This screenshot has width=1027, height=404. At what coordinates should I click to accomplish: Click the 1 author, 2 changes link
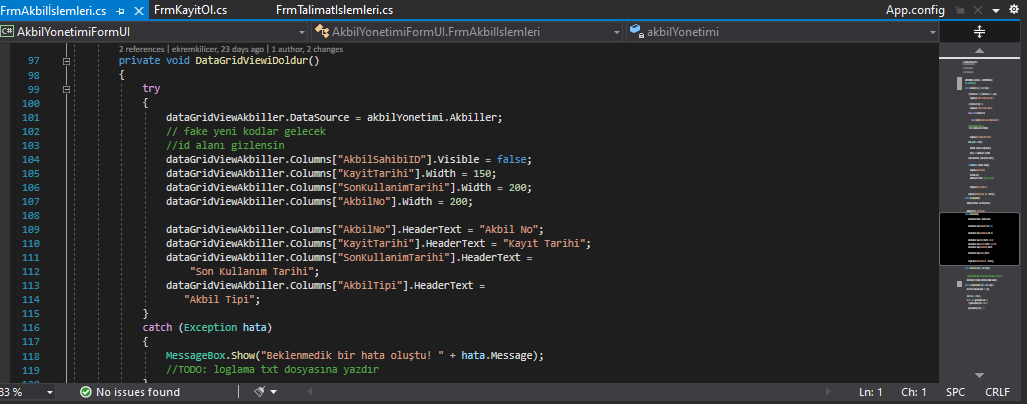(x=307, y=49)
